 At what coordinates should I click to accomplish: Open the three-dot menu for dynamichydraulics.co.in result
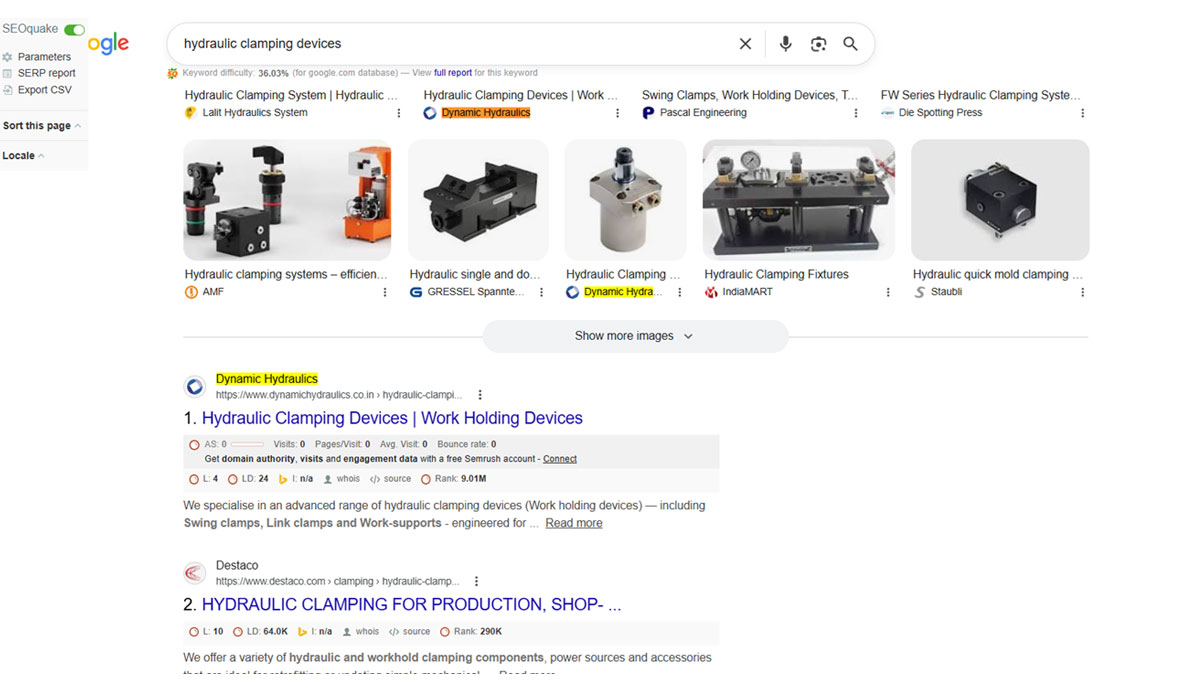(x=480, y=395)
